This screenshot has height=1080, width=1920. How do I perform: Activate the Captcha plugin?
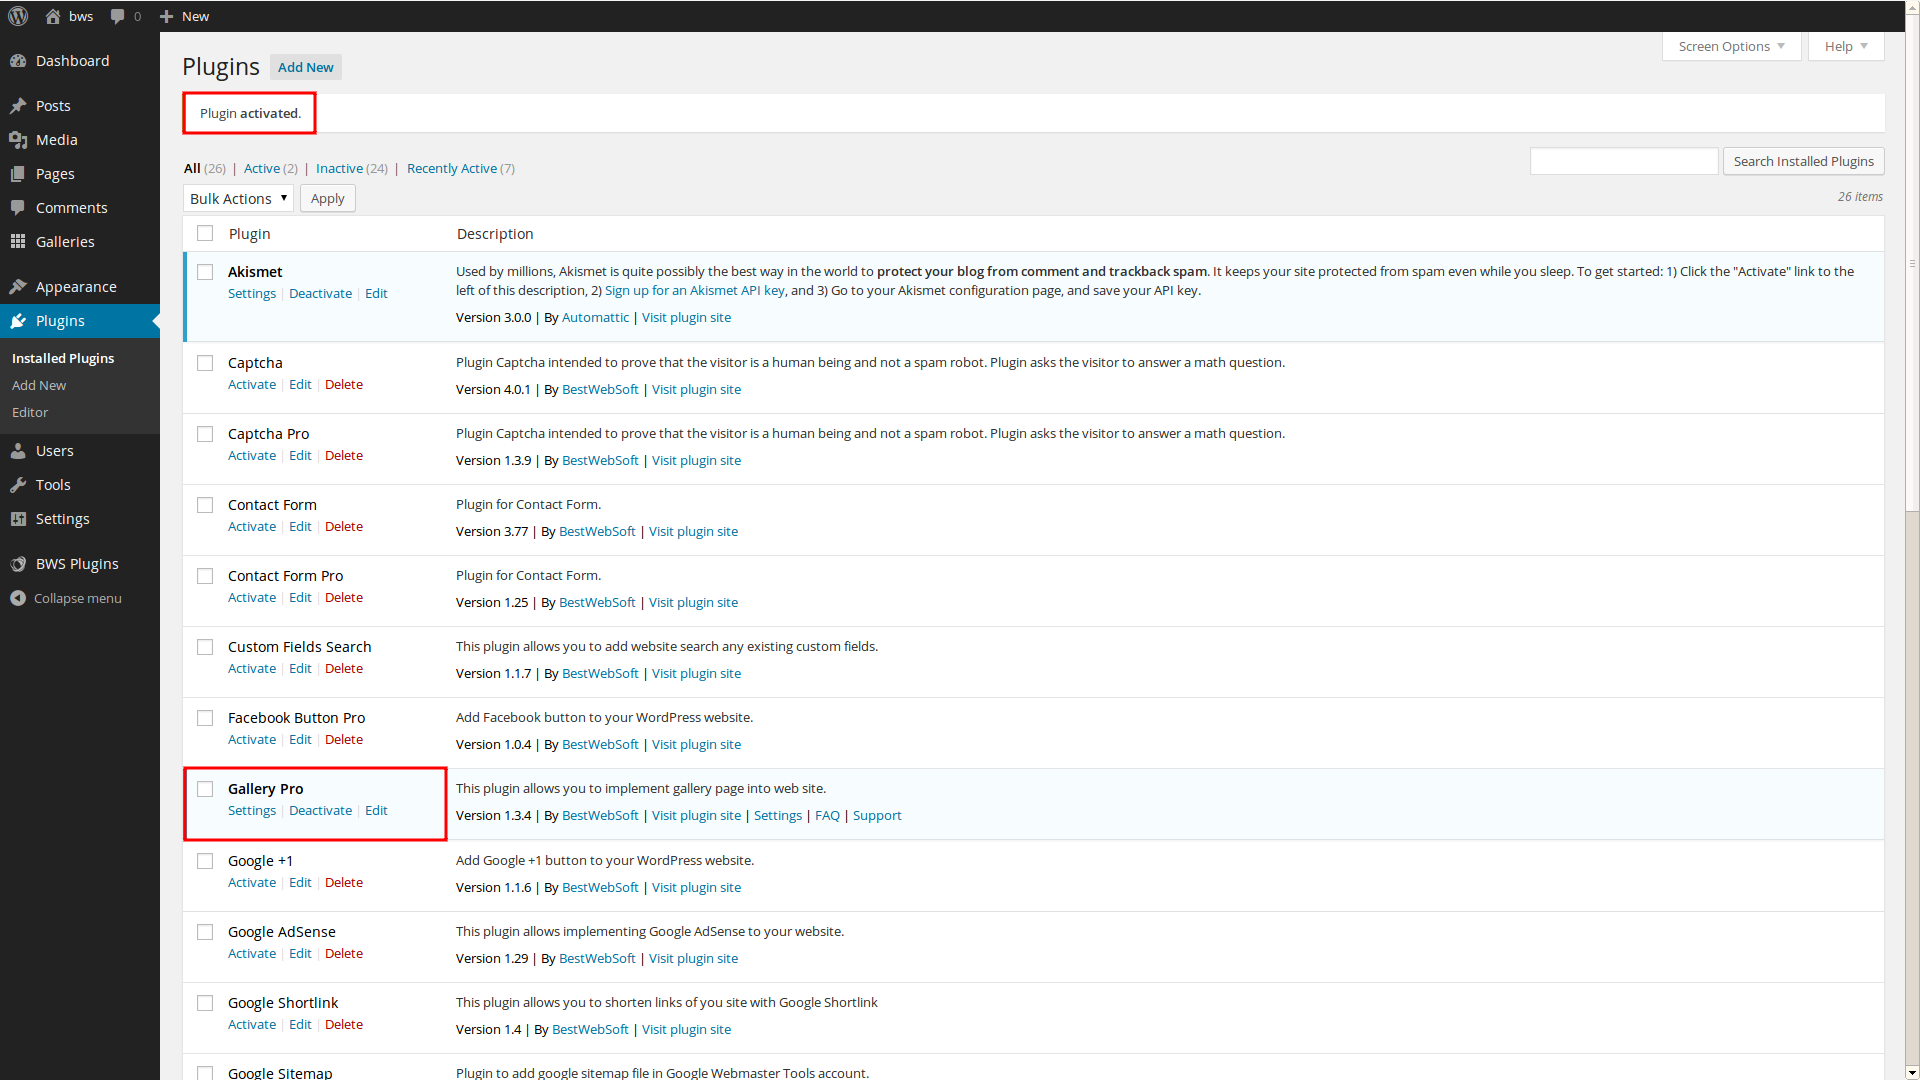pos(251,384)
